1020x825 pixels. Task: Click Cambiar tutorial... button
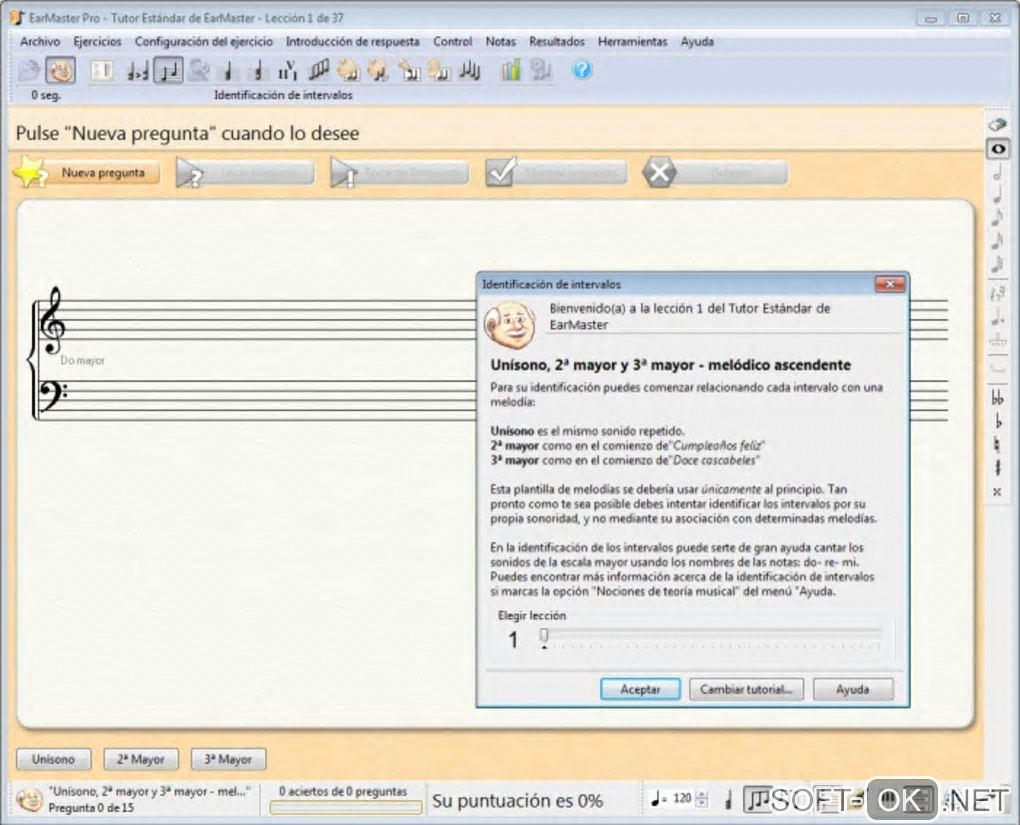coord(746,689)
